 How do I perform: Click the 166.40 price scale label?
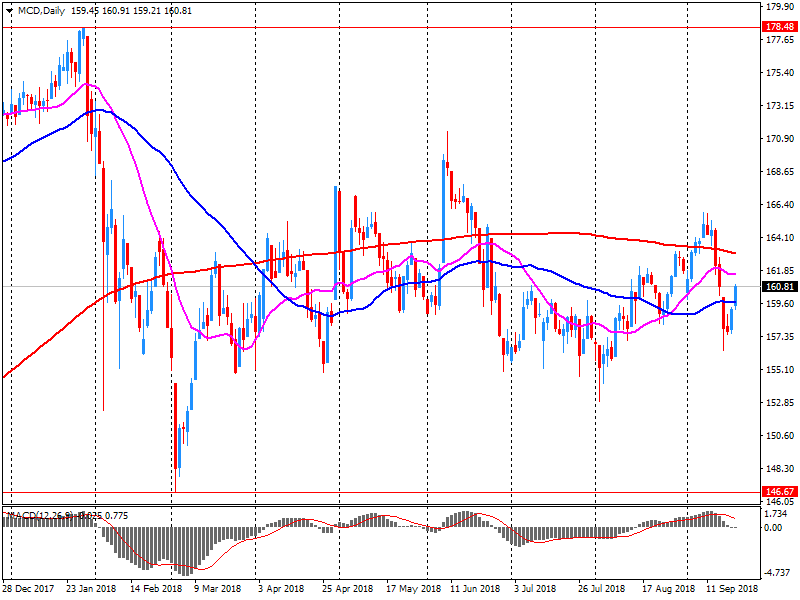tap(778, 205)
